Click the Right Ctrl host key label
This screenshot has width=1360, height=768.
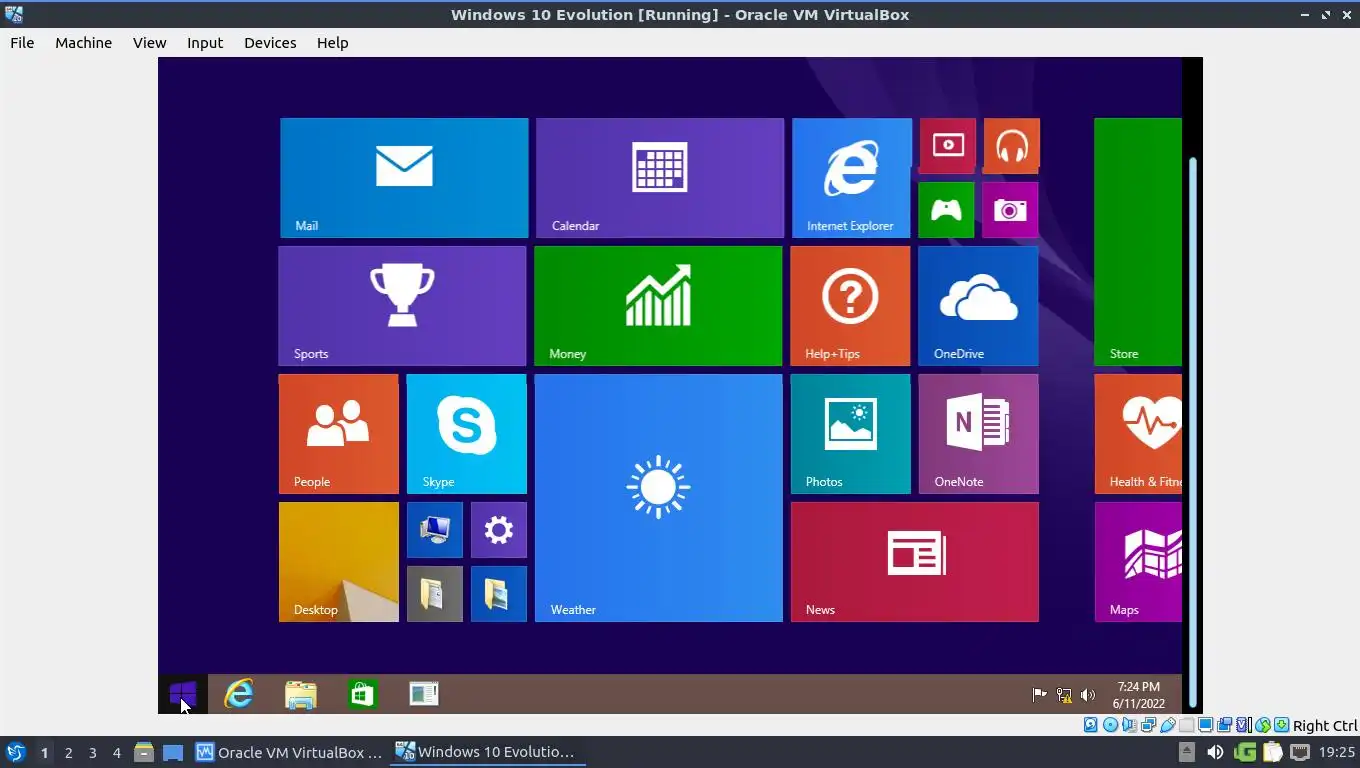(1325, 726)
